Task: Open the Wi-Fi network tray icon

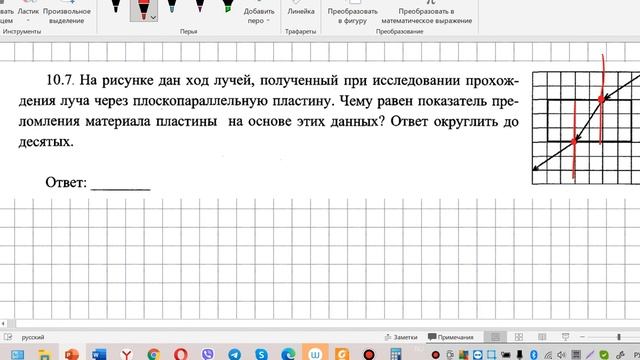Action: [548, 356]
